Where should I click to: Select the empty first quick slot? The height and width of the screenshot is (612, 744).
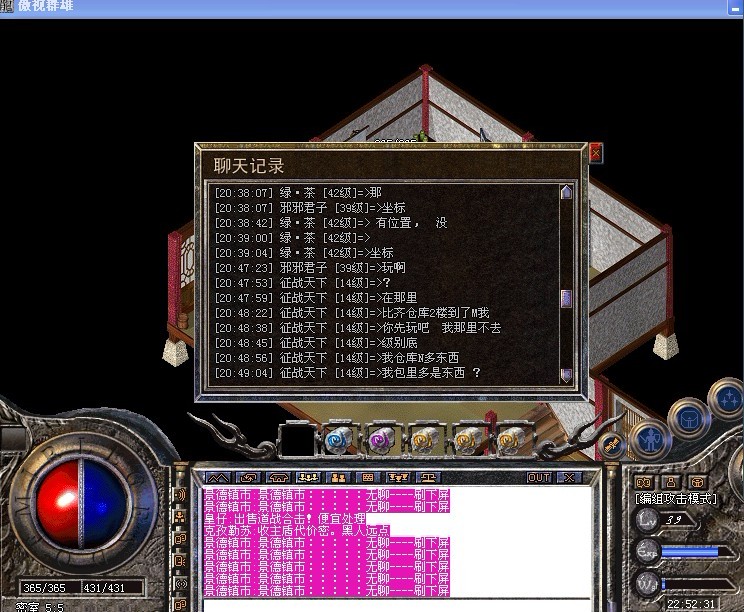pos(297,439)
